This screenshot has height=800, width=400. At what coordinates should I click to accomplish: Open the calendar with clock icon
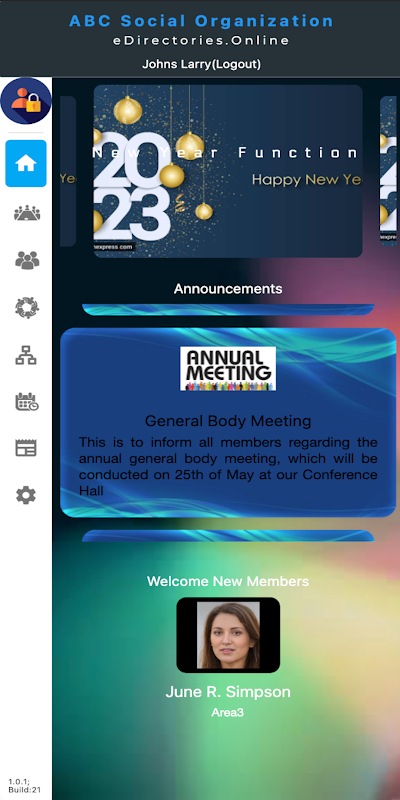[x=26, y=402]
